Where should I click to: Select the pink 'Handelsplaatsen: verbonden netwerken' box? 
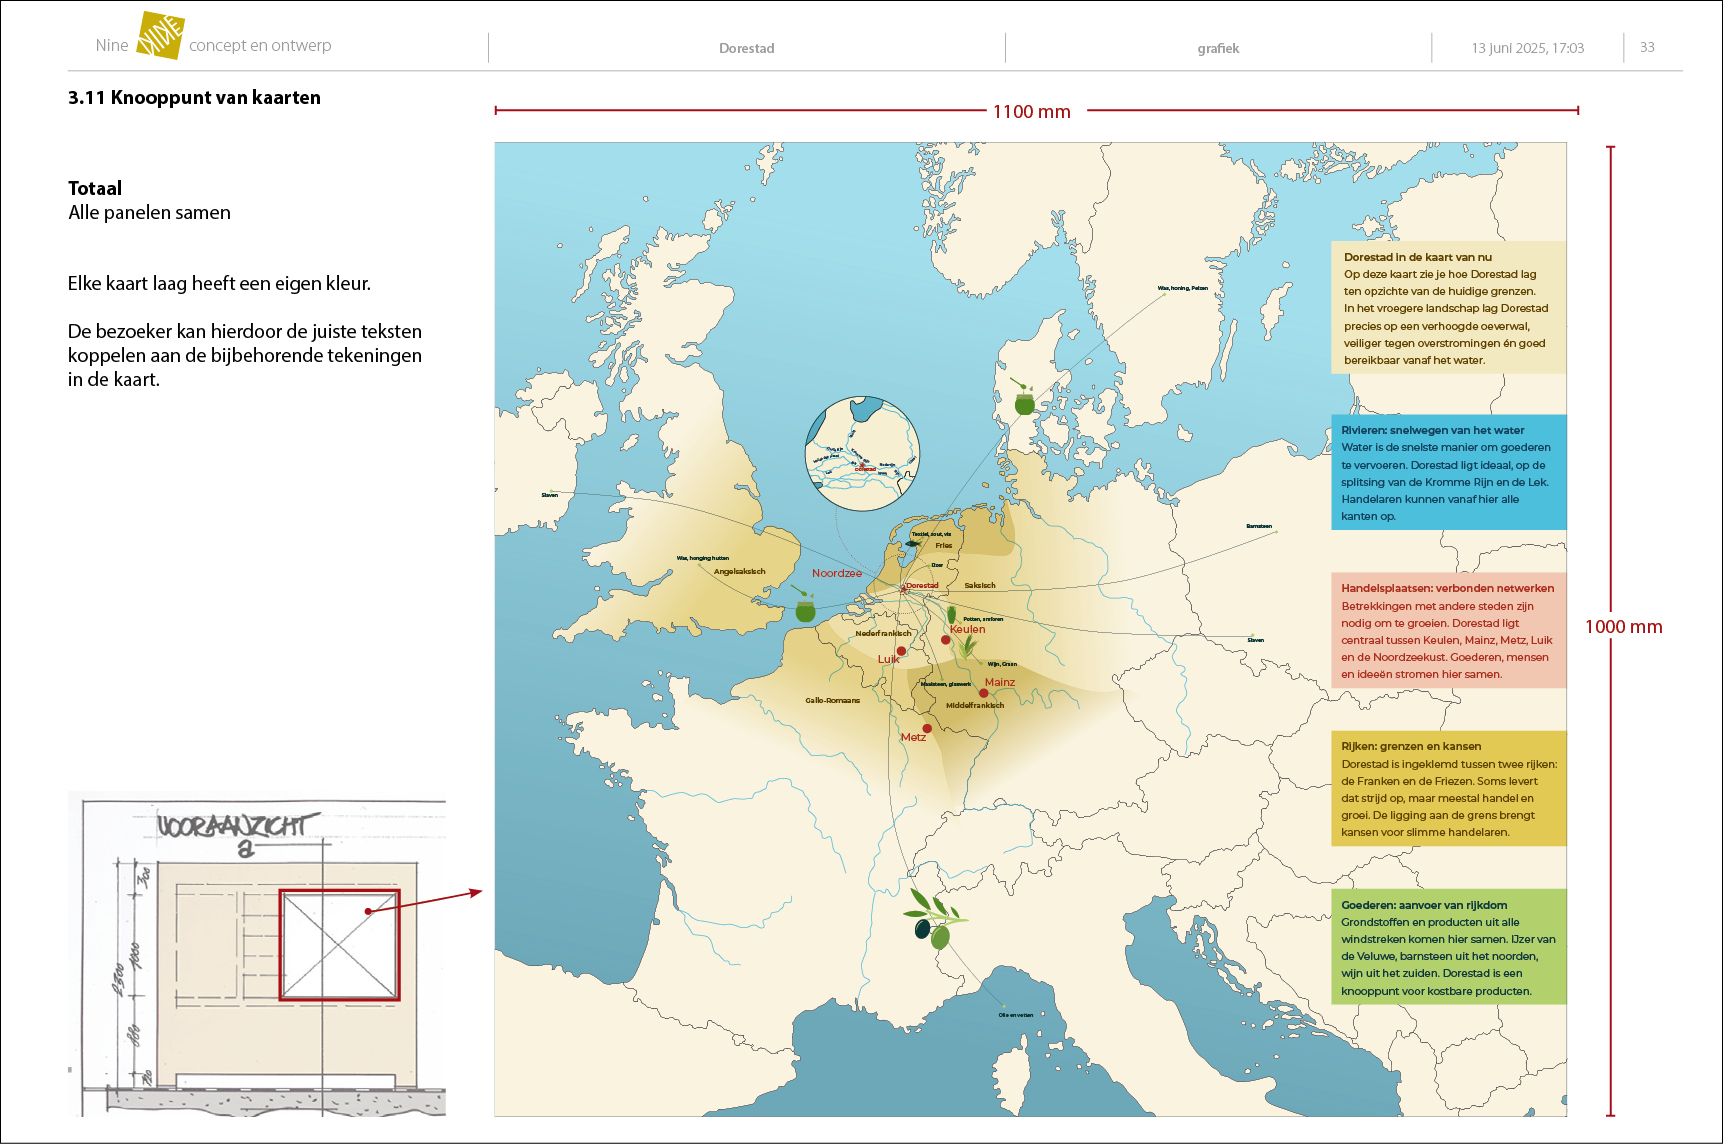[x=1448, y=630]
